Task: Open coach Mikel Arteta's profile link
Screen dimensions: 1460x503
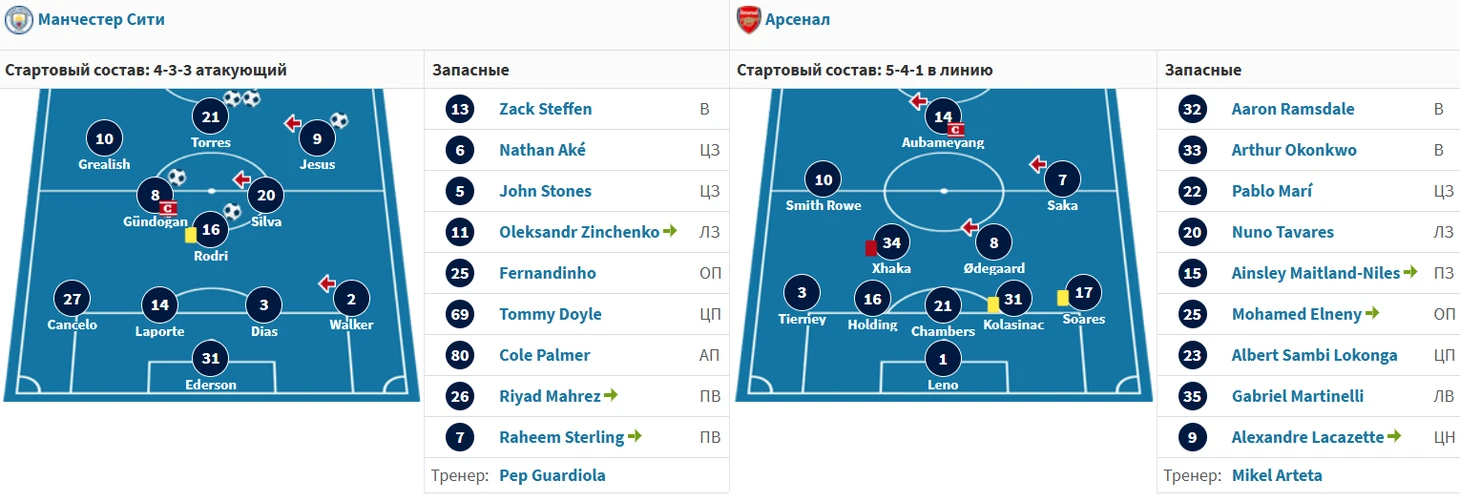Action: tap(1276, 476)
